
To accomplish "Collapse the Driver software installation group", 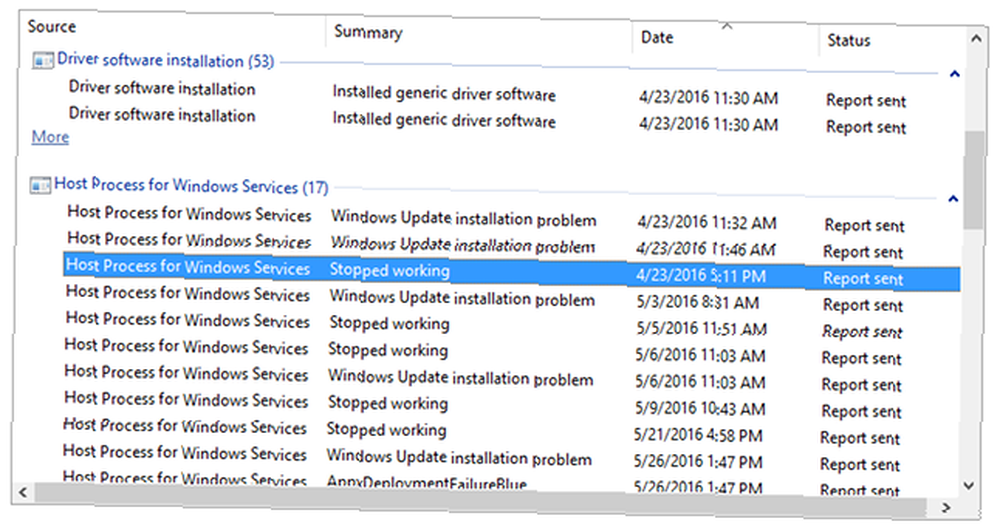I will pos(955,74).
